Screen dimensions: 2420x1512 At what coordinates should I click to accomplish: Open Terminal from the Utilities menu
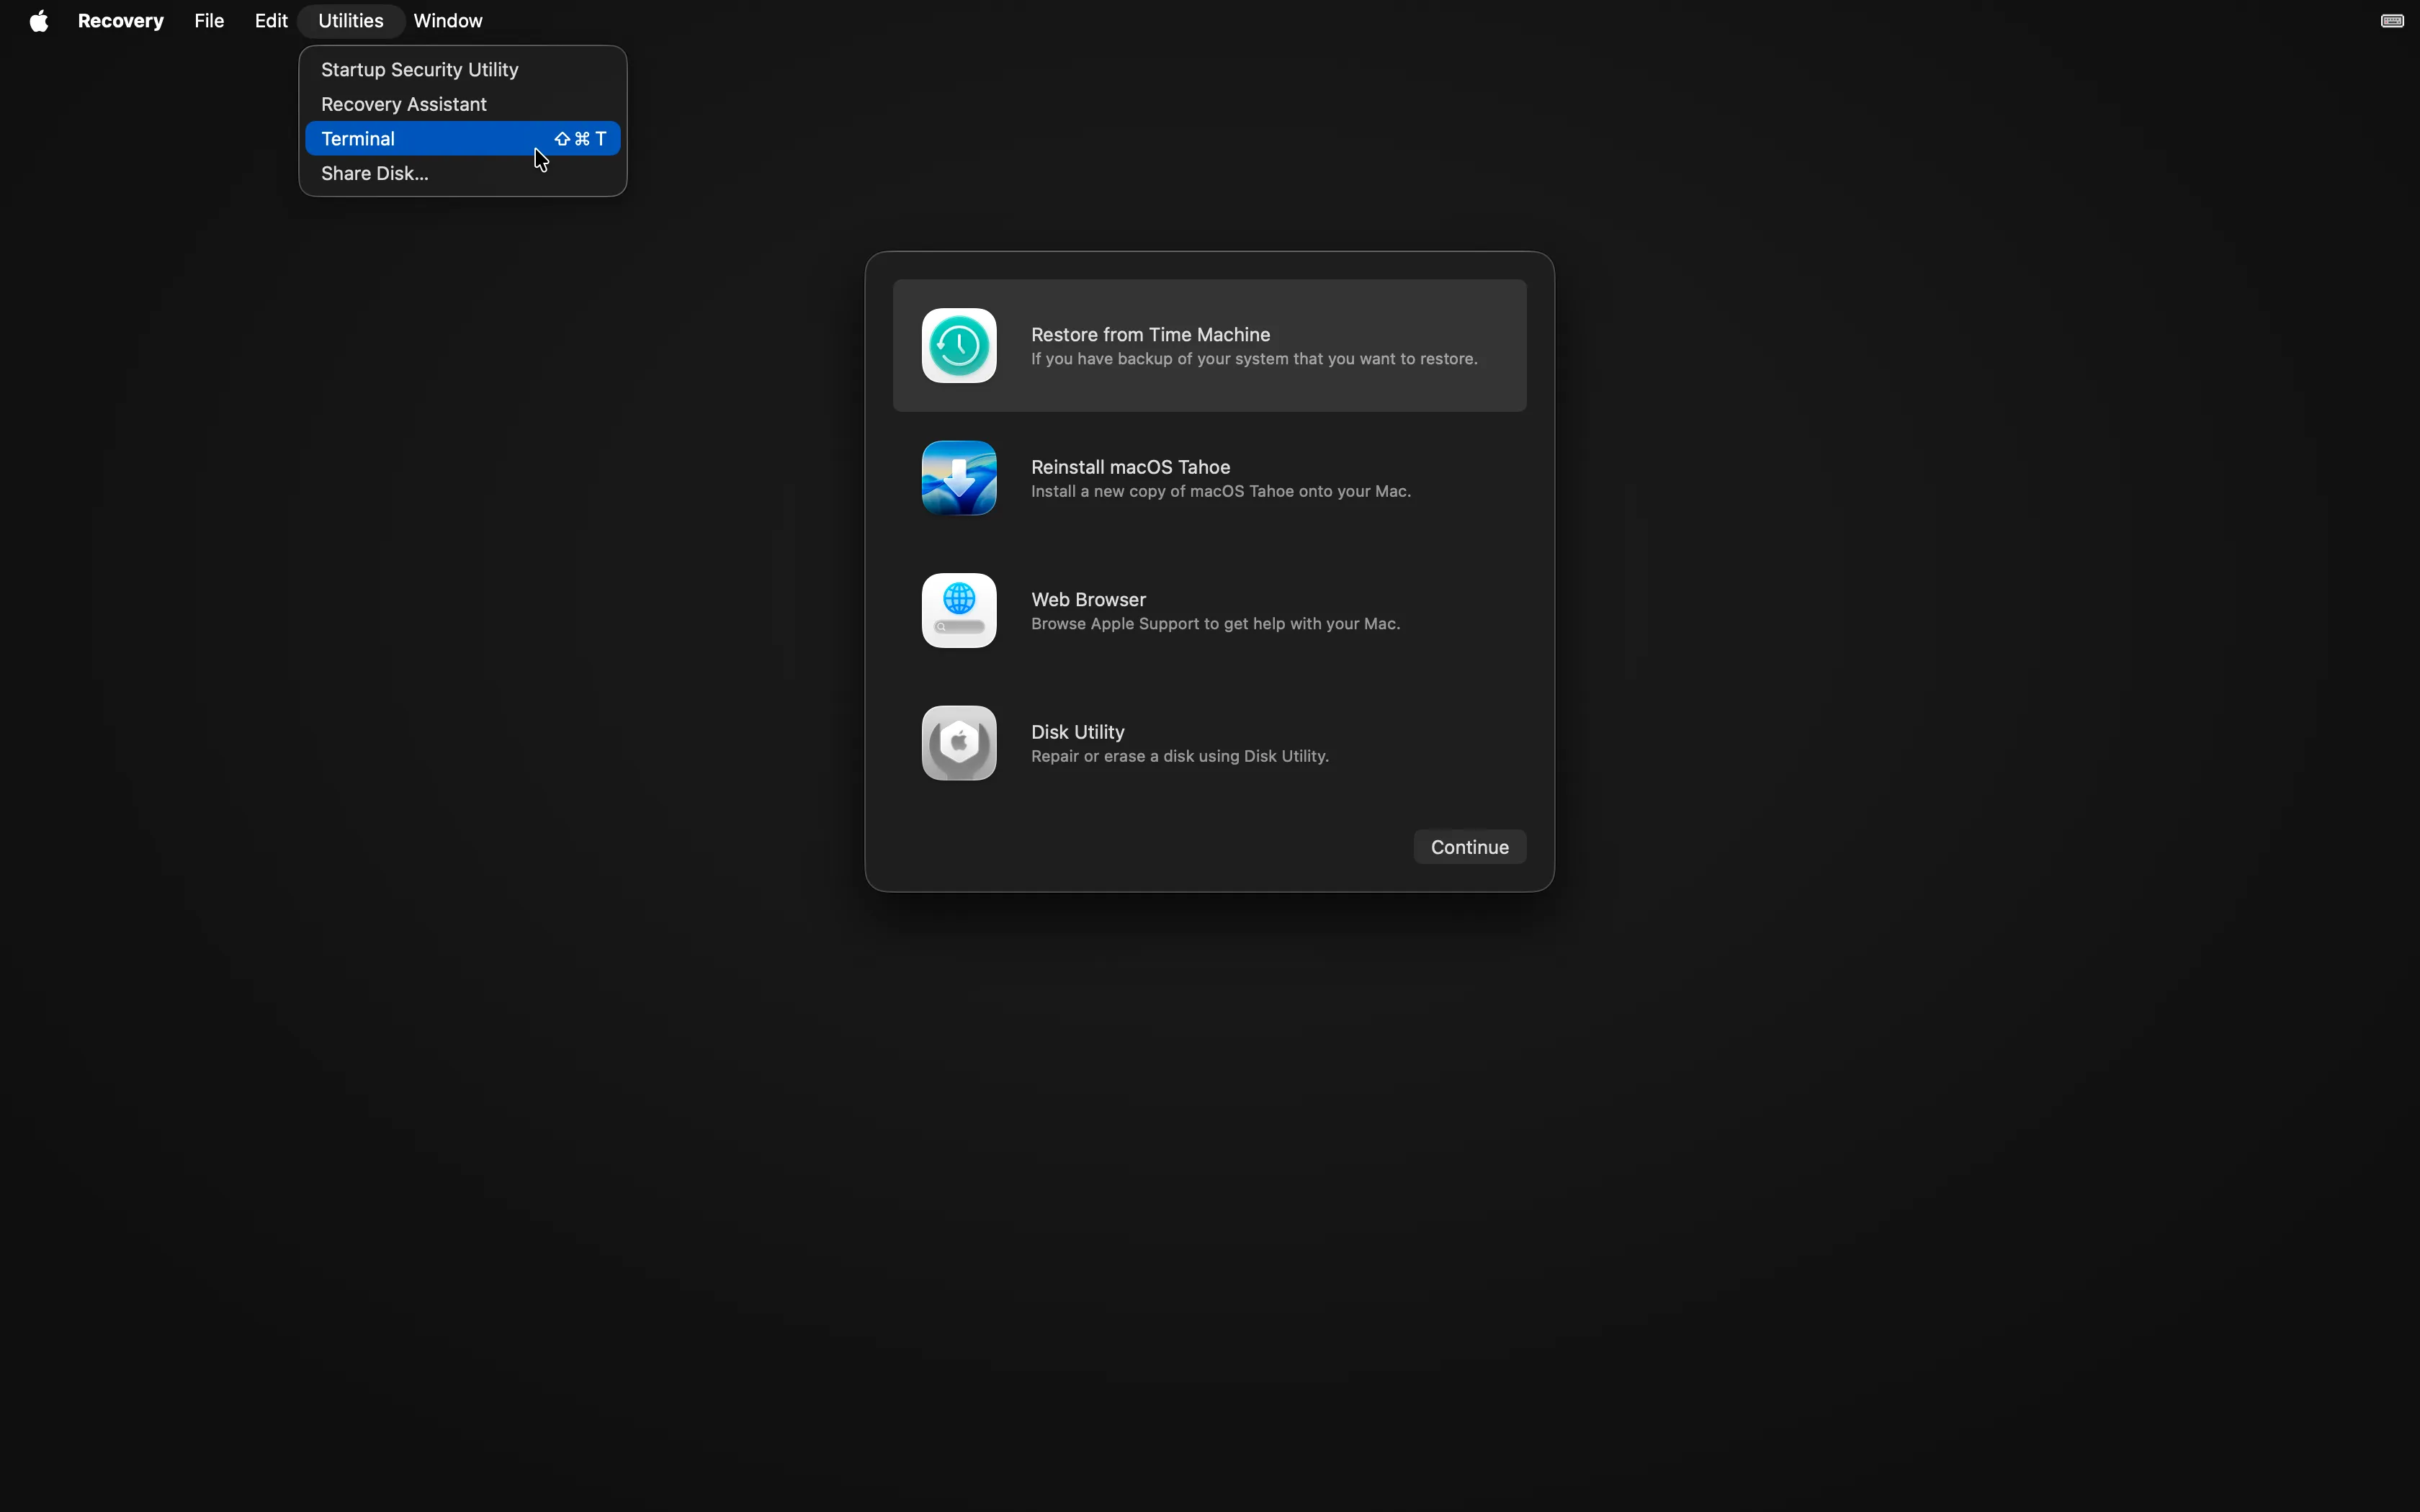(463, 139)
